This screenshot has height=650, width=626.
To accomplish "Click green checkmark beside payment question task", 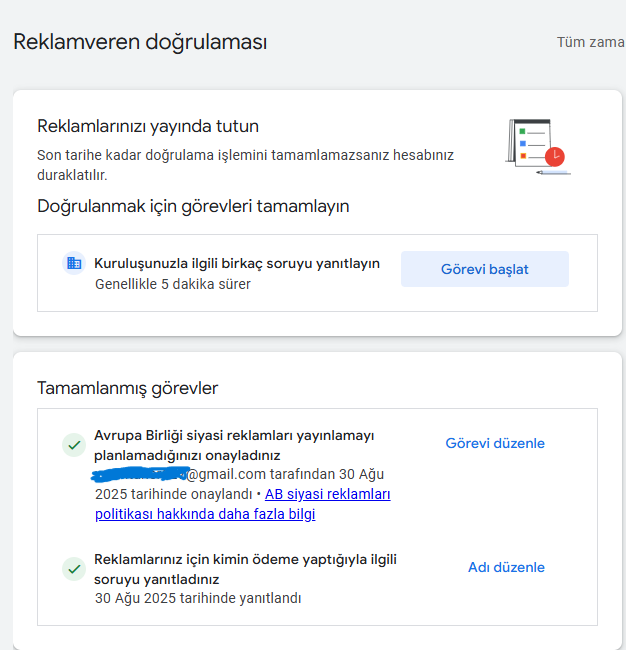I will (x=74, y=569).
